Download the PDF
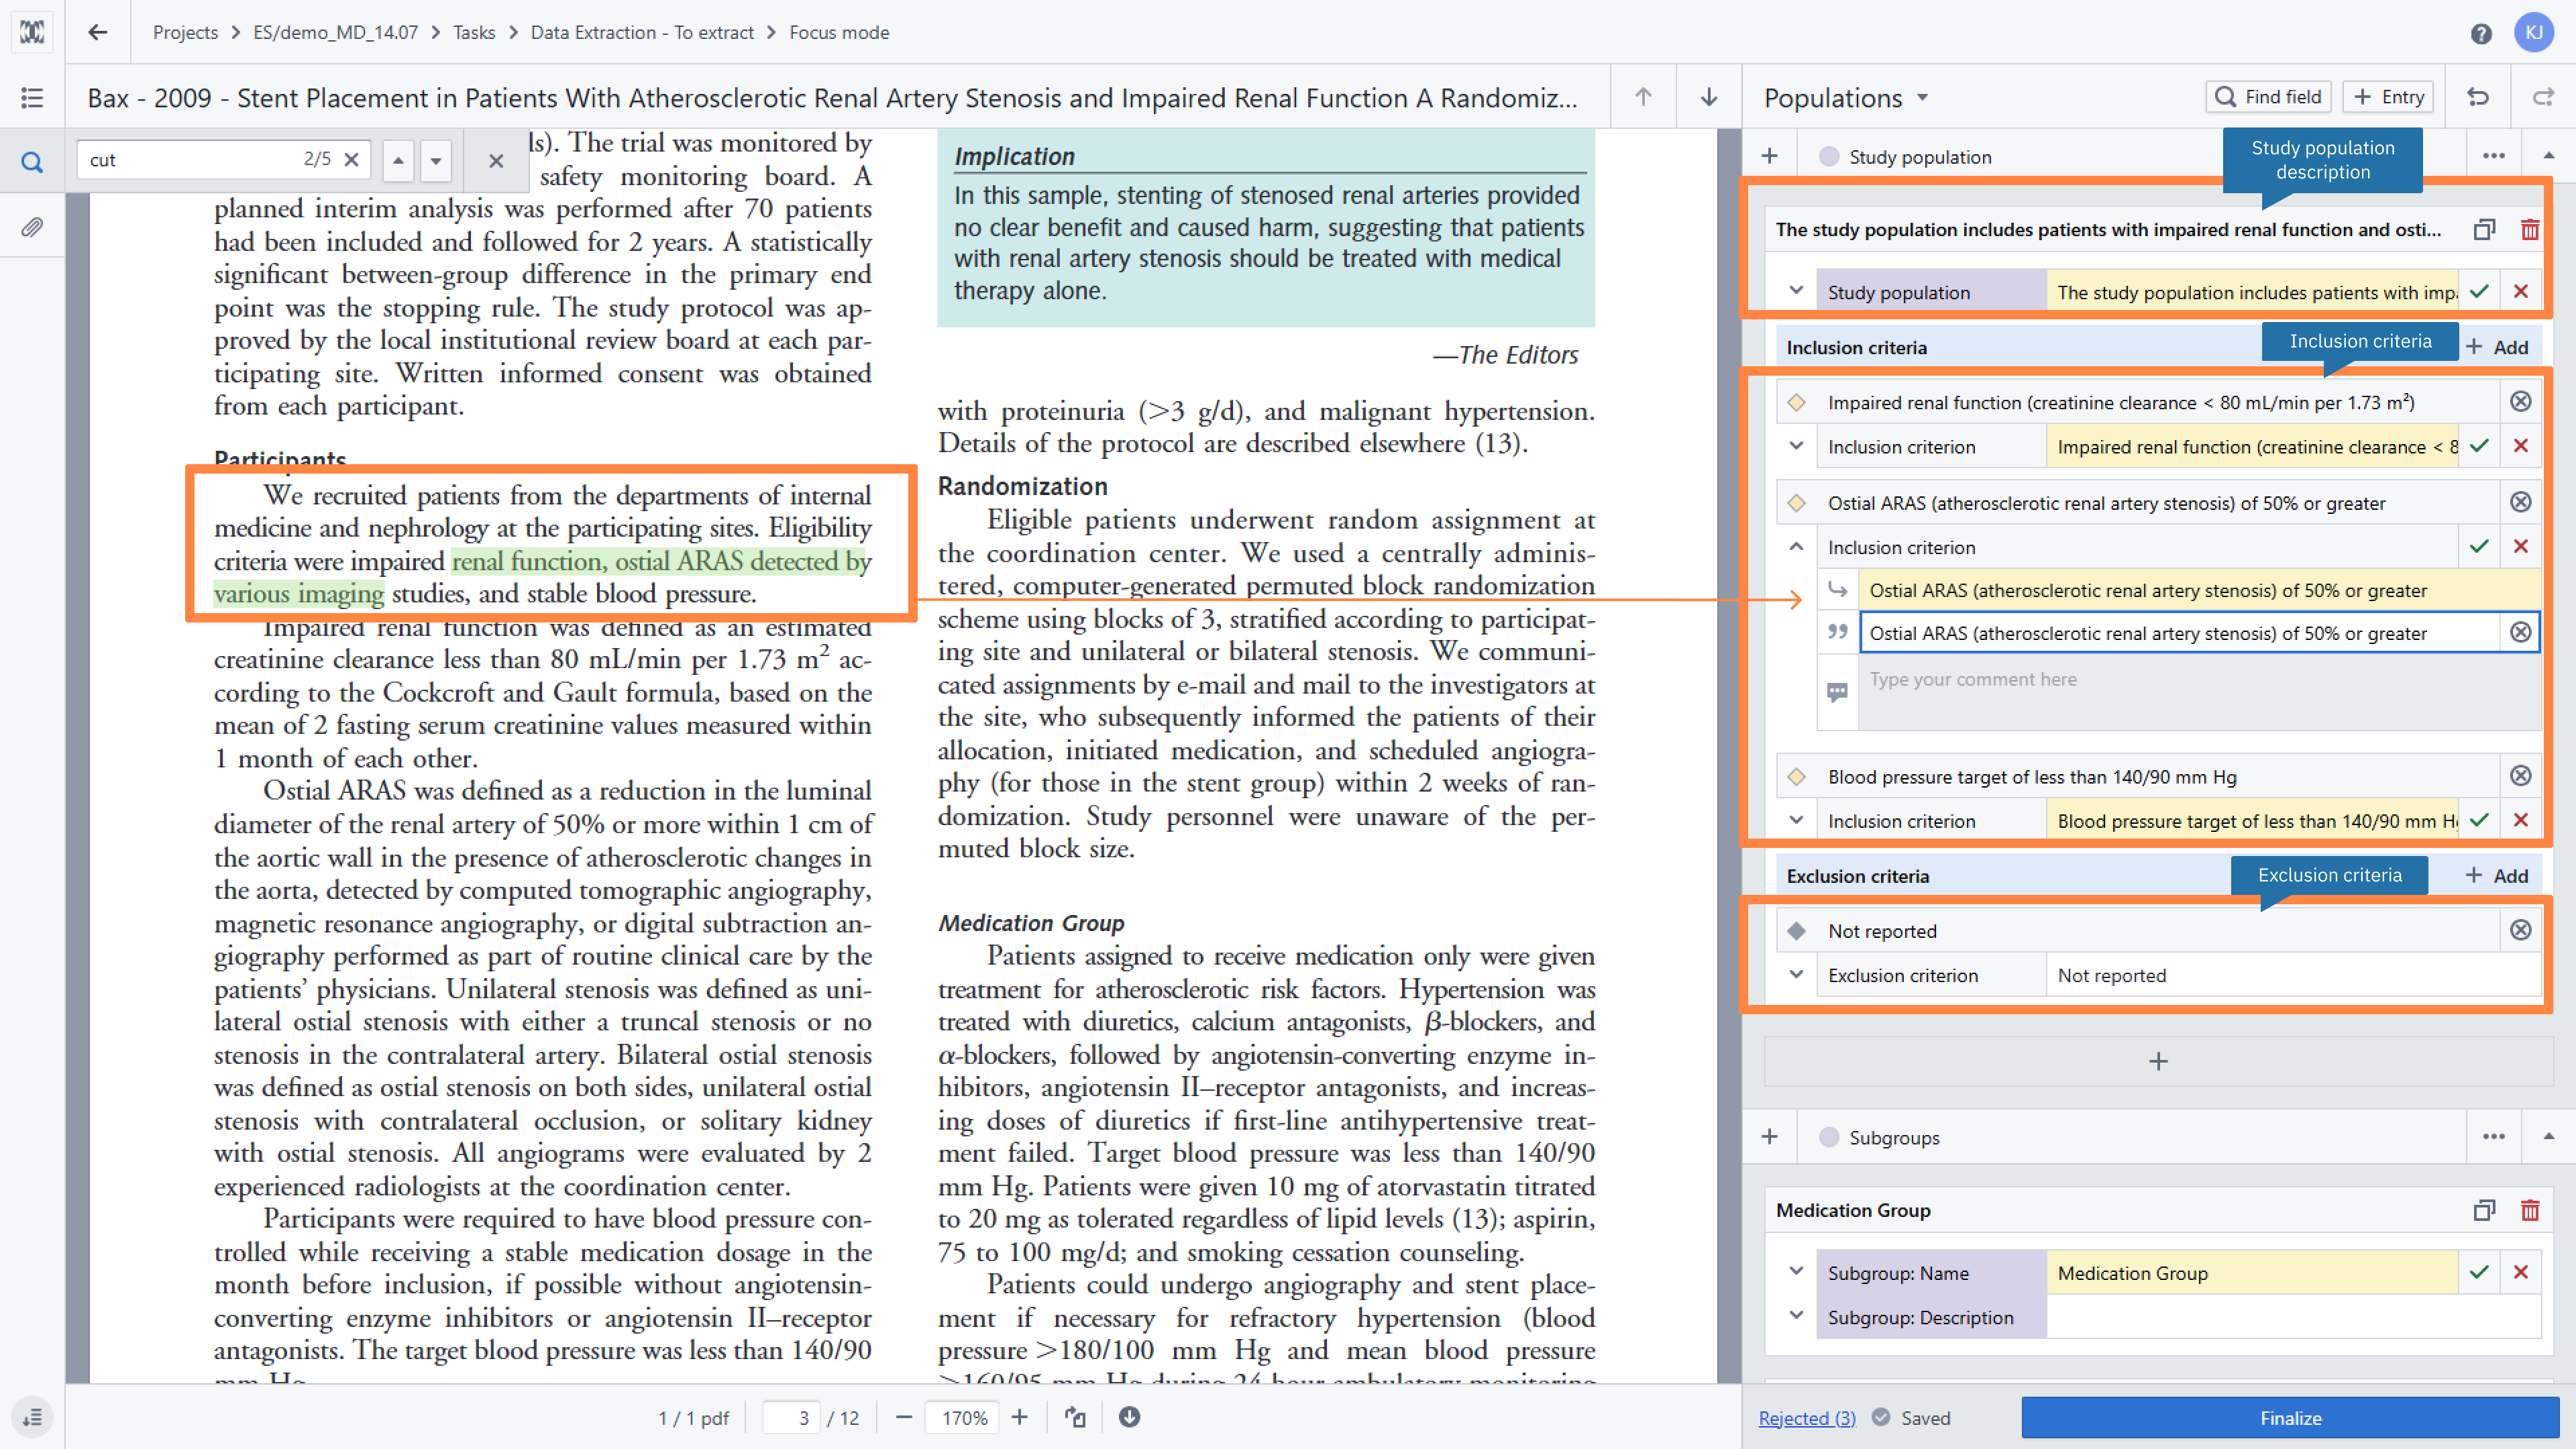The height and width of the screenshot is (1449, 2576). [x=1129, y=1417]
